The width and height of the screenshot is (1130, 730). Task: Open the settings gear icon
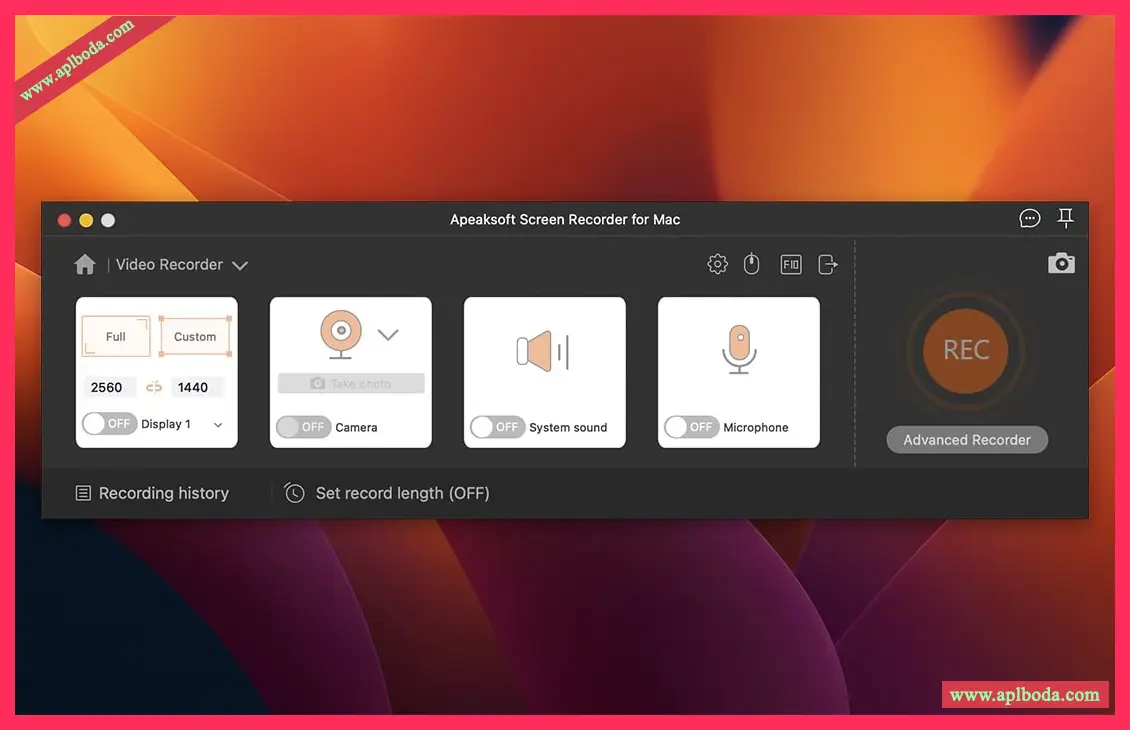click(x=717, y=264)
